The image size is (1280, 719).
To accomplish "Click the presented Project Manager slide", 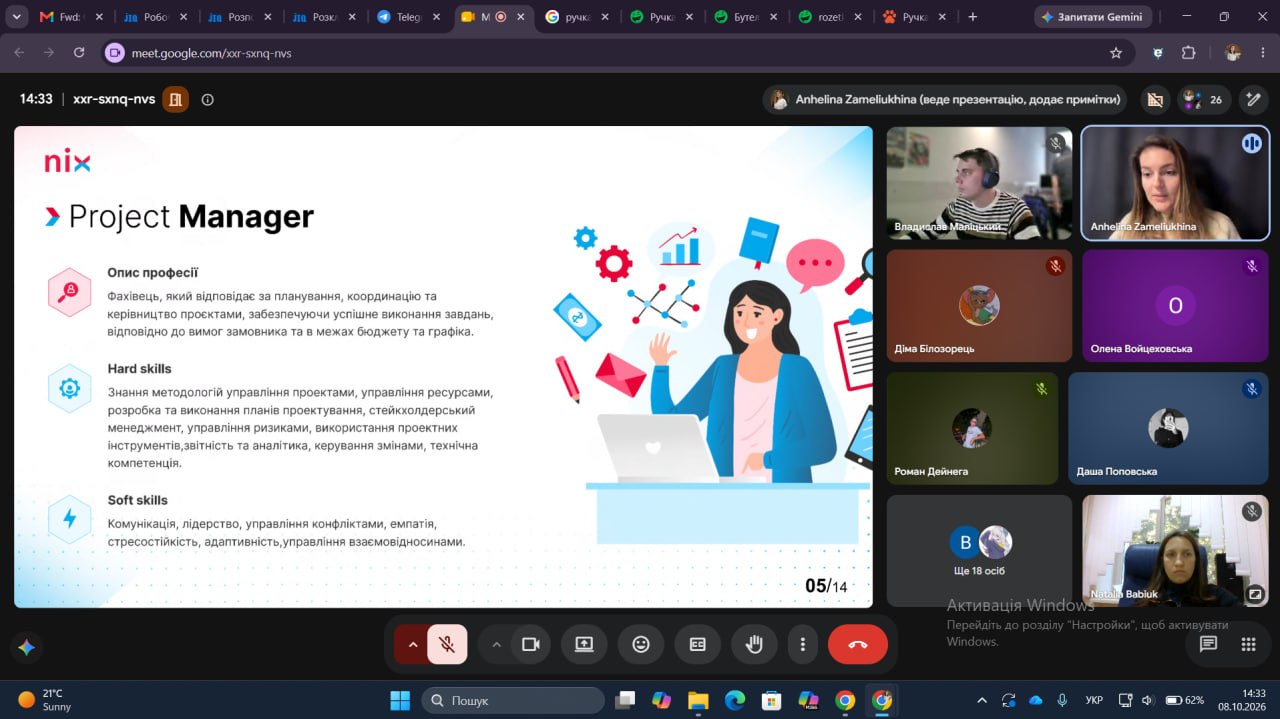I will click(443, 366).
